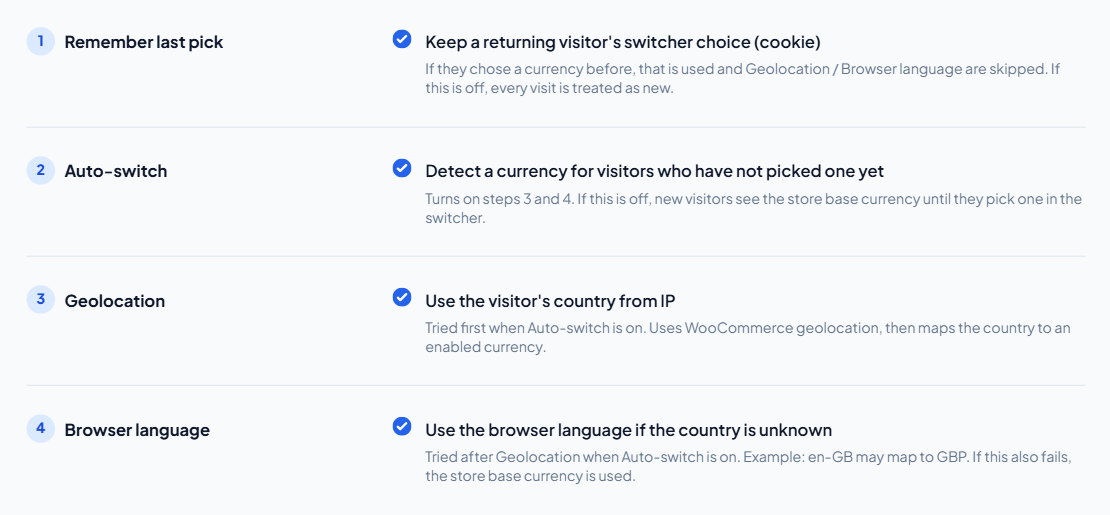Uncheck the returning visitor cookie checkbox
1110x515 pixels.
pyautogui.click(x=401, y=39)
